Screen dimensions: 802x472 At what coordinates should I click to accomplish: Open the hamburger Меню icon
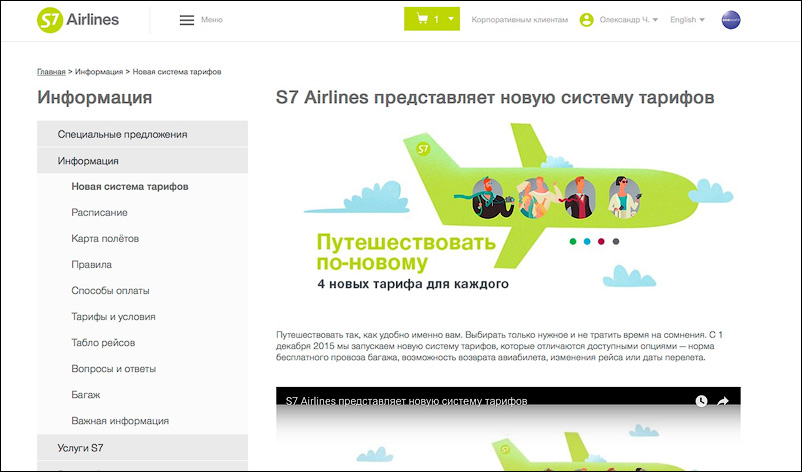pos(187,20)
